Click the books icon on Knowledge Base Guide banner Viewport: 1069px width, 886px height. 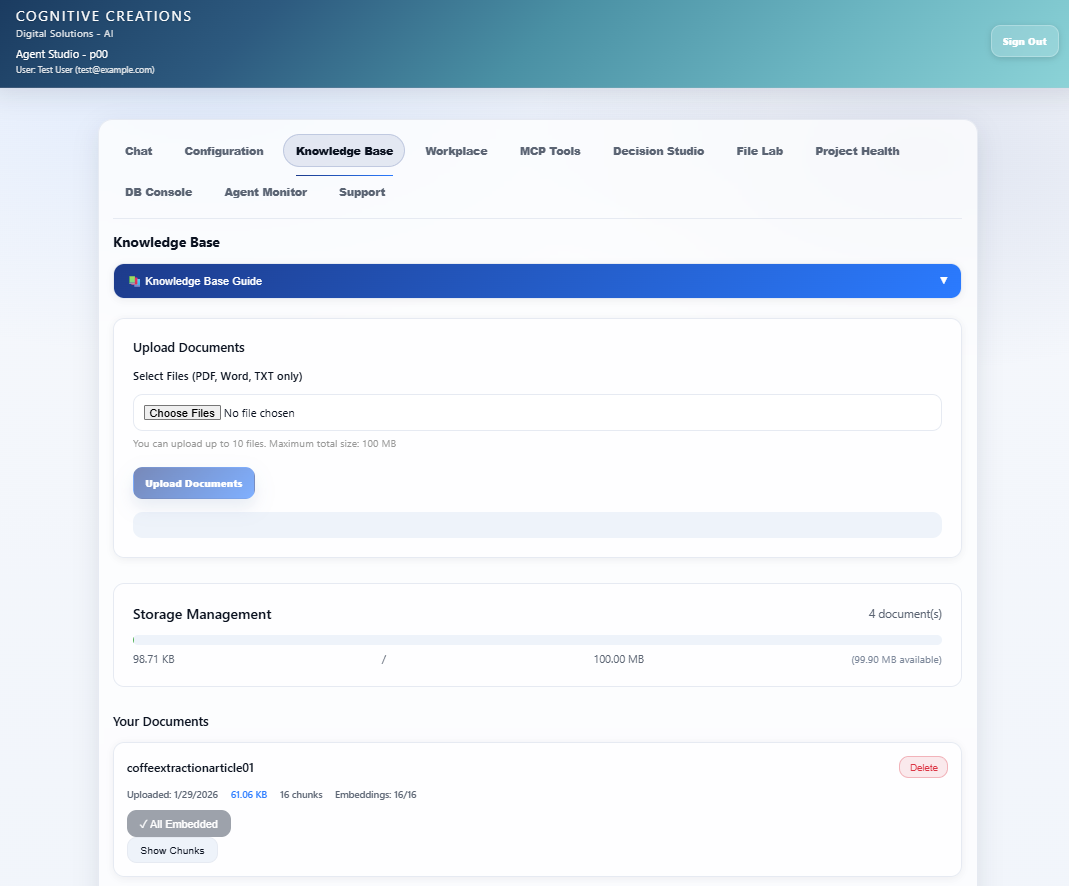coord(133,281)
